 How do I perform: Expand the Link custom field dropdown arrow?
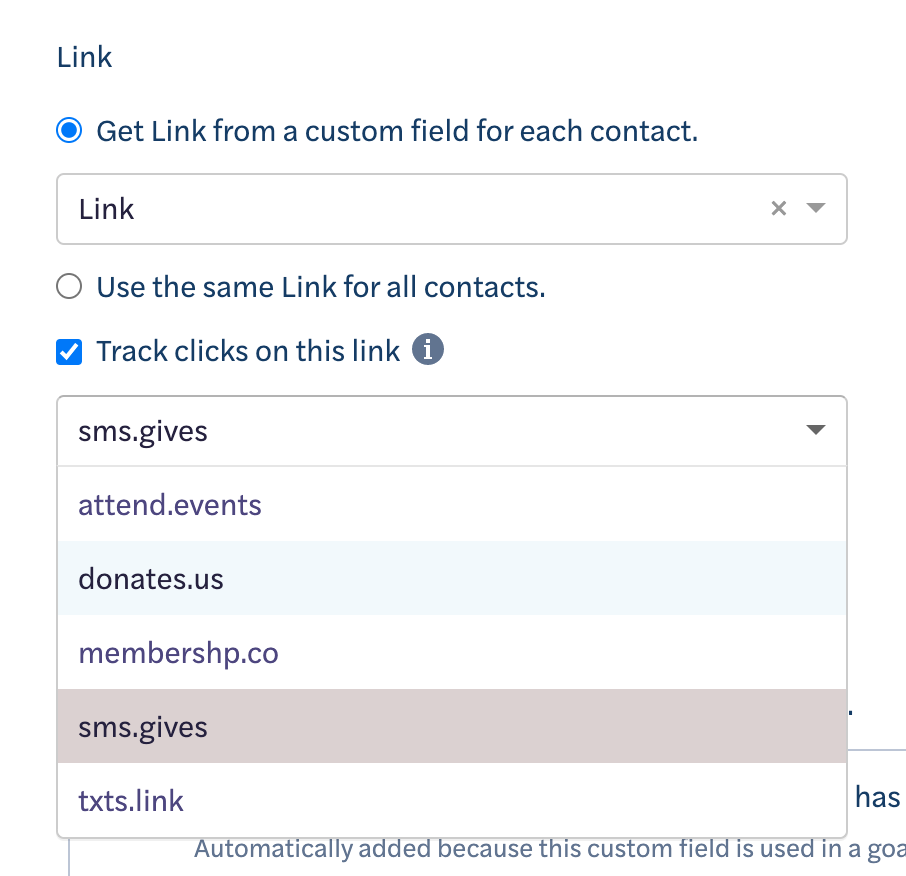click(815, 208)
